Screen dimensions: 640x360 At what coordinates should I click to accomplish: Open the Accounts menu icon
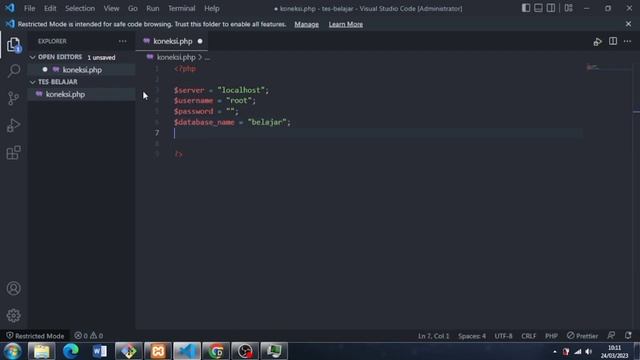13,289
